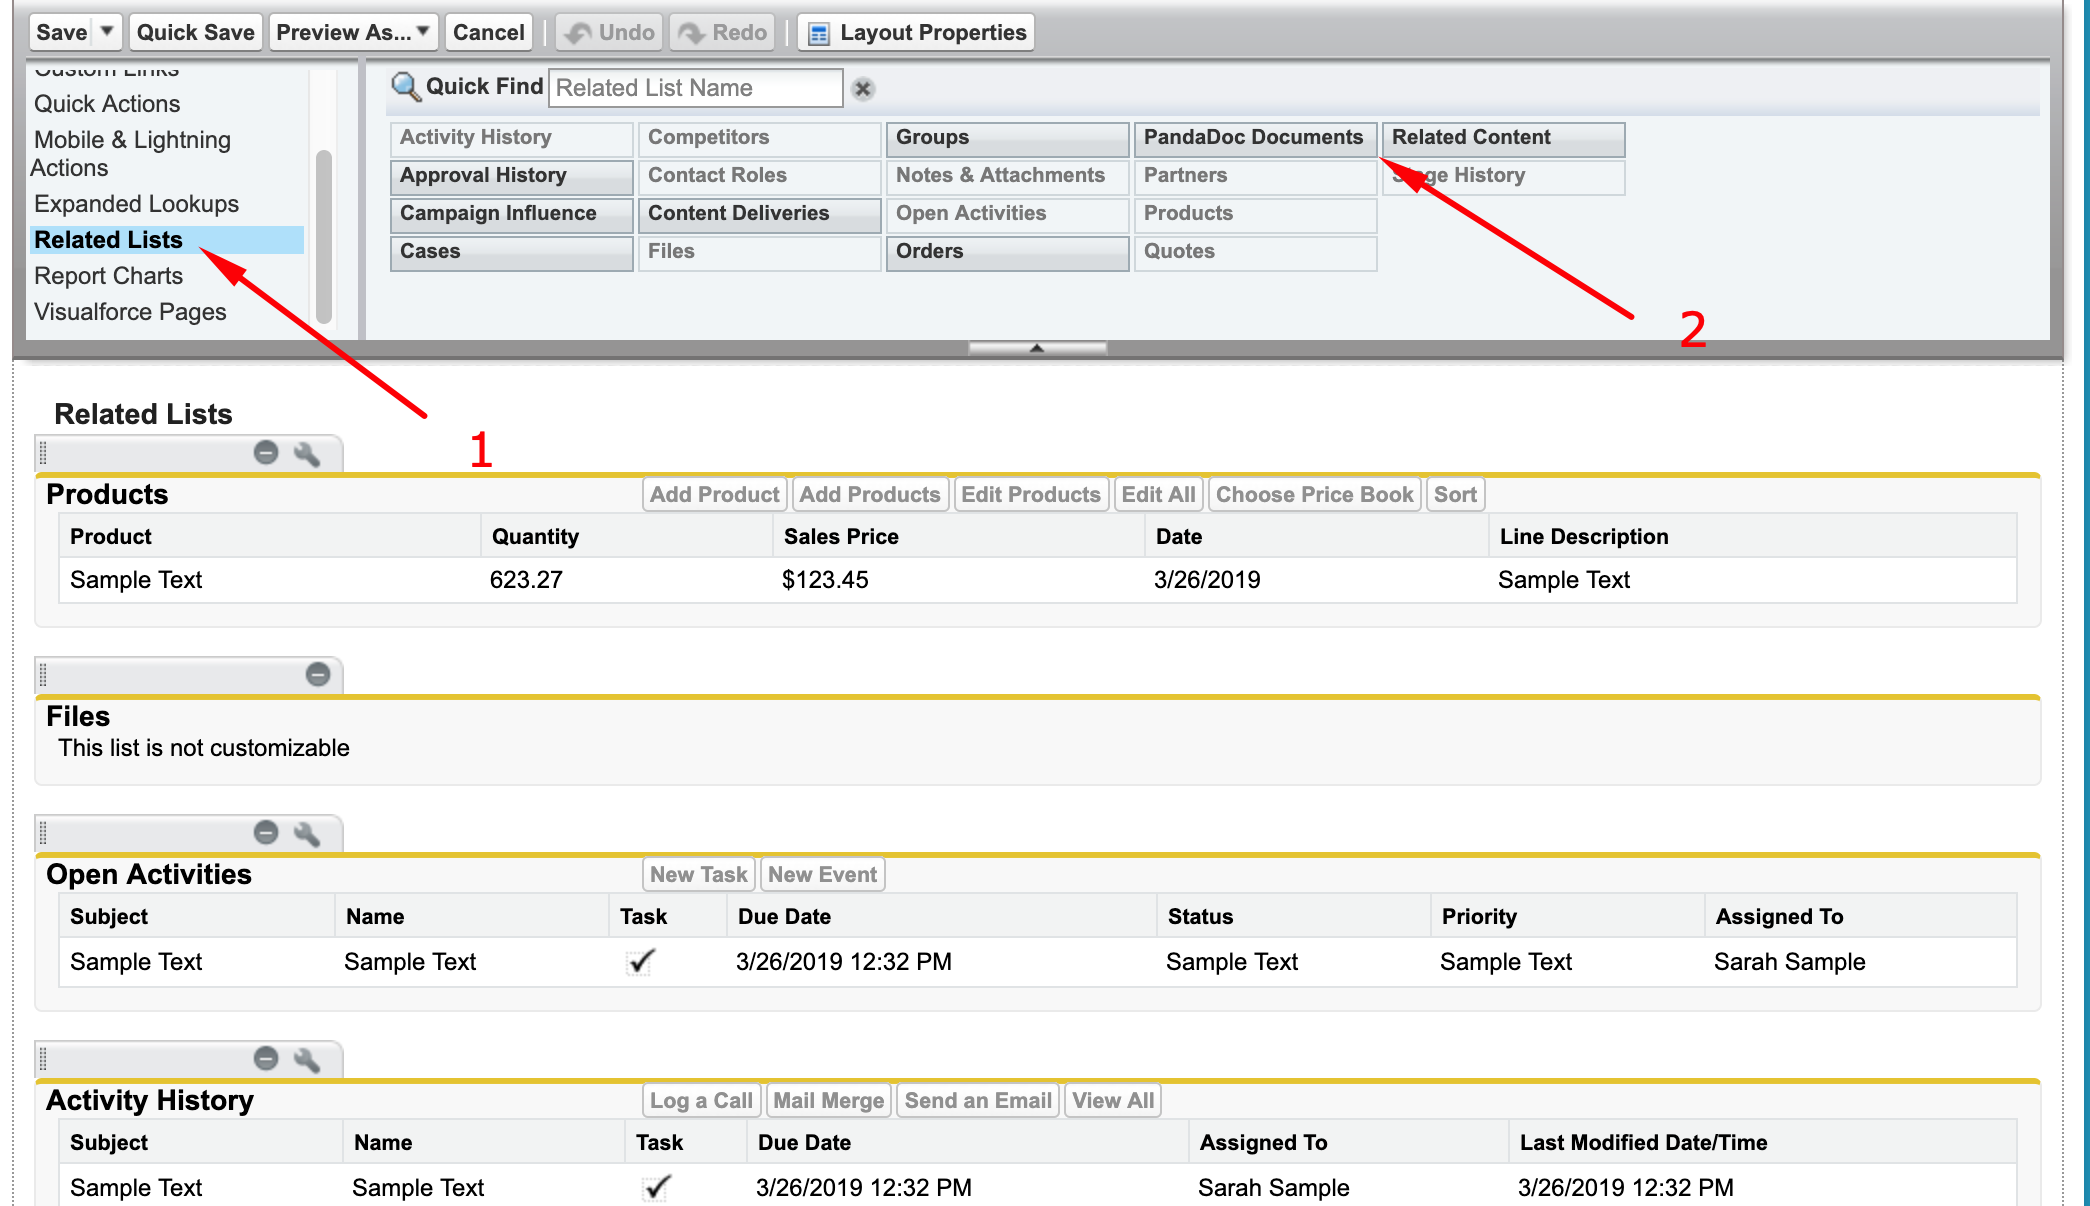Click the View All button
The height and width of the screenshot is (1206, 2090).
pos(1113,1101)
